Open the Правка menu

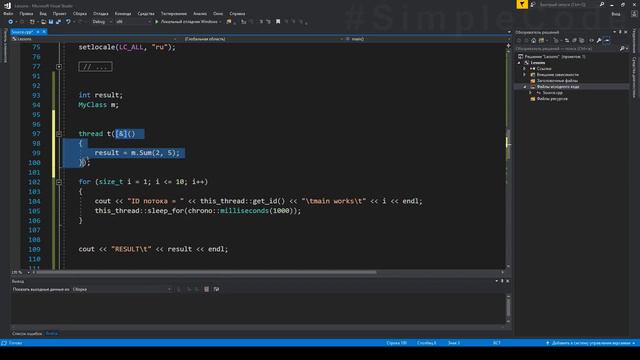coord(26,13)
